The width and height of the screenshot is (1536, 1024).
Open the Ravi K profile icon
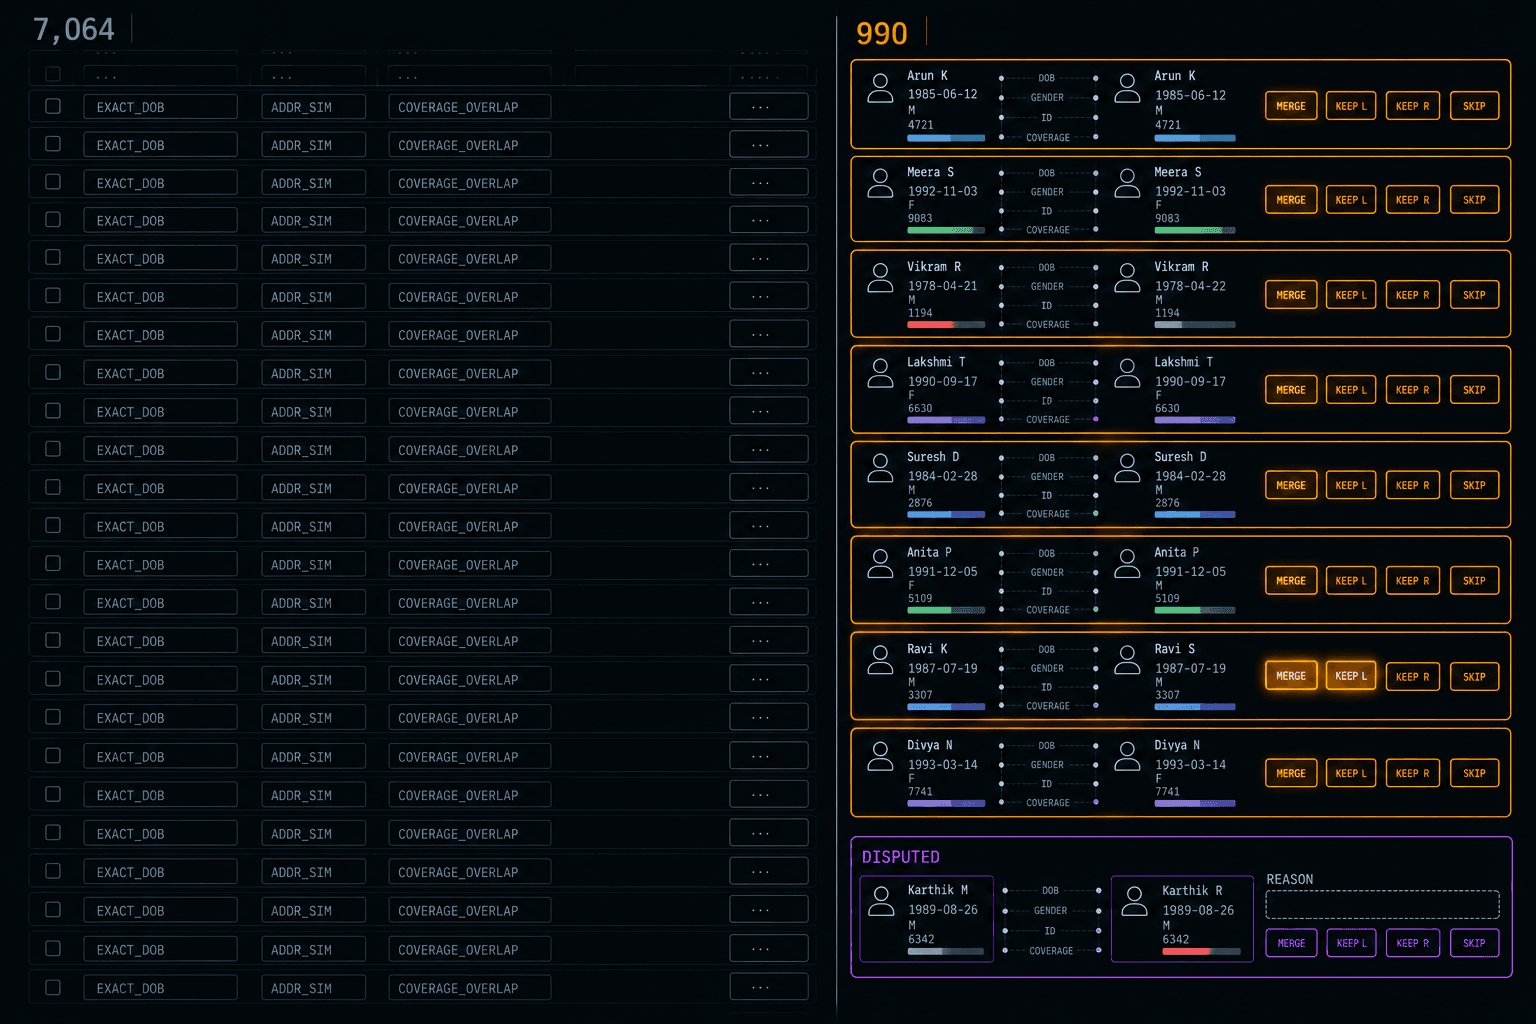coord(880,660)
